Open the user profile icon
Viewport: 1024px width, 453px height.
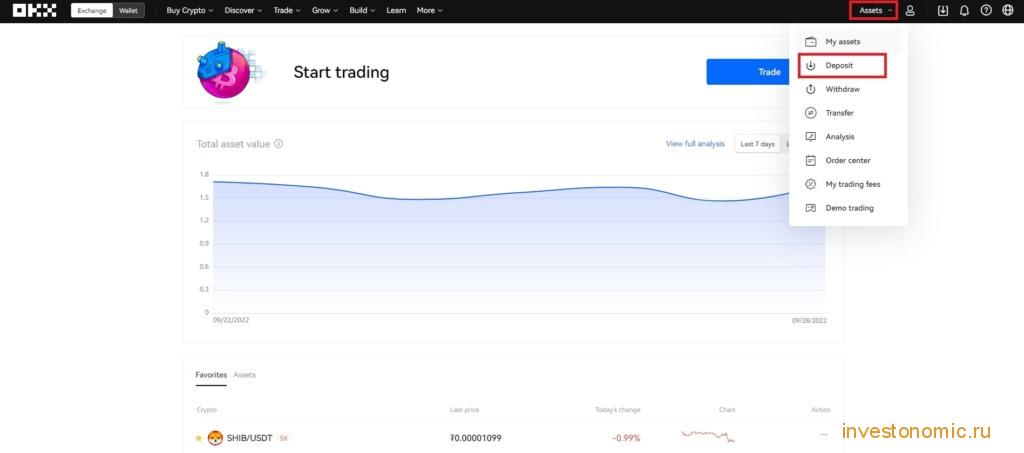(910, 10)
